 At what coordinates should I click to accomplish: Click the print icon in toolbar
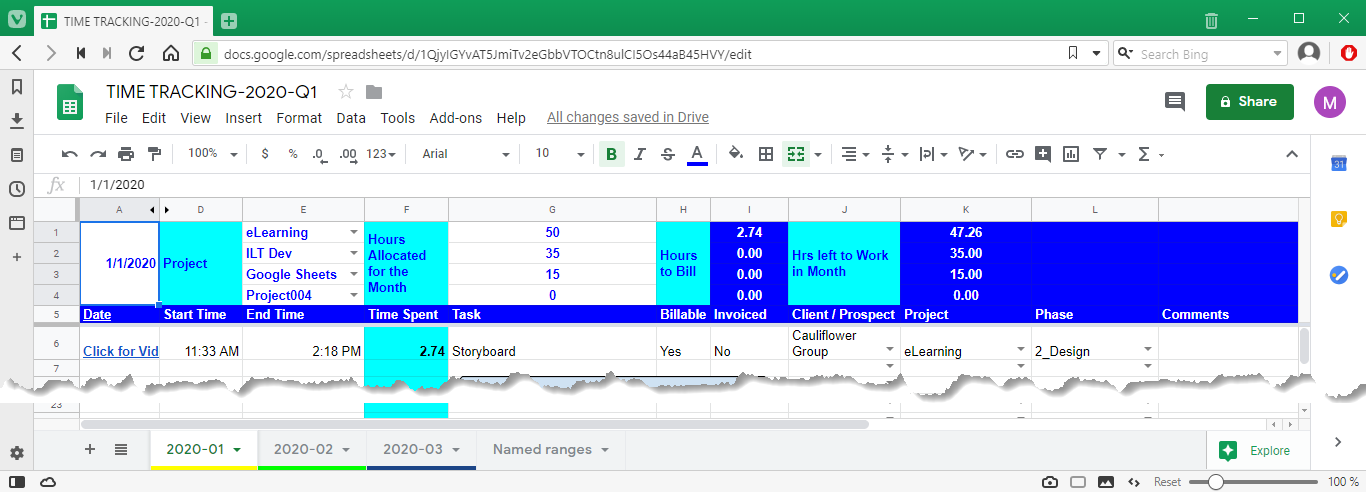tap(126, 154)
